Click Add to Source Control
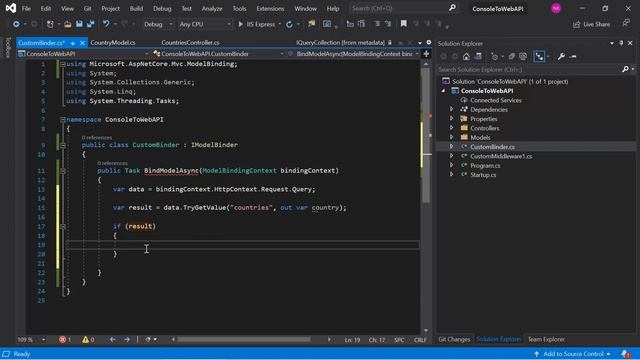 point(572,354)
